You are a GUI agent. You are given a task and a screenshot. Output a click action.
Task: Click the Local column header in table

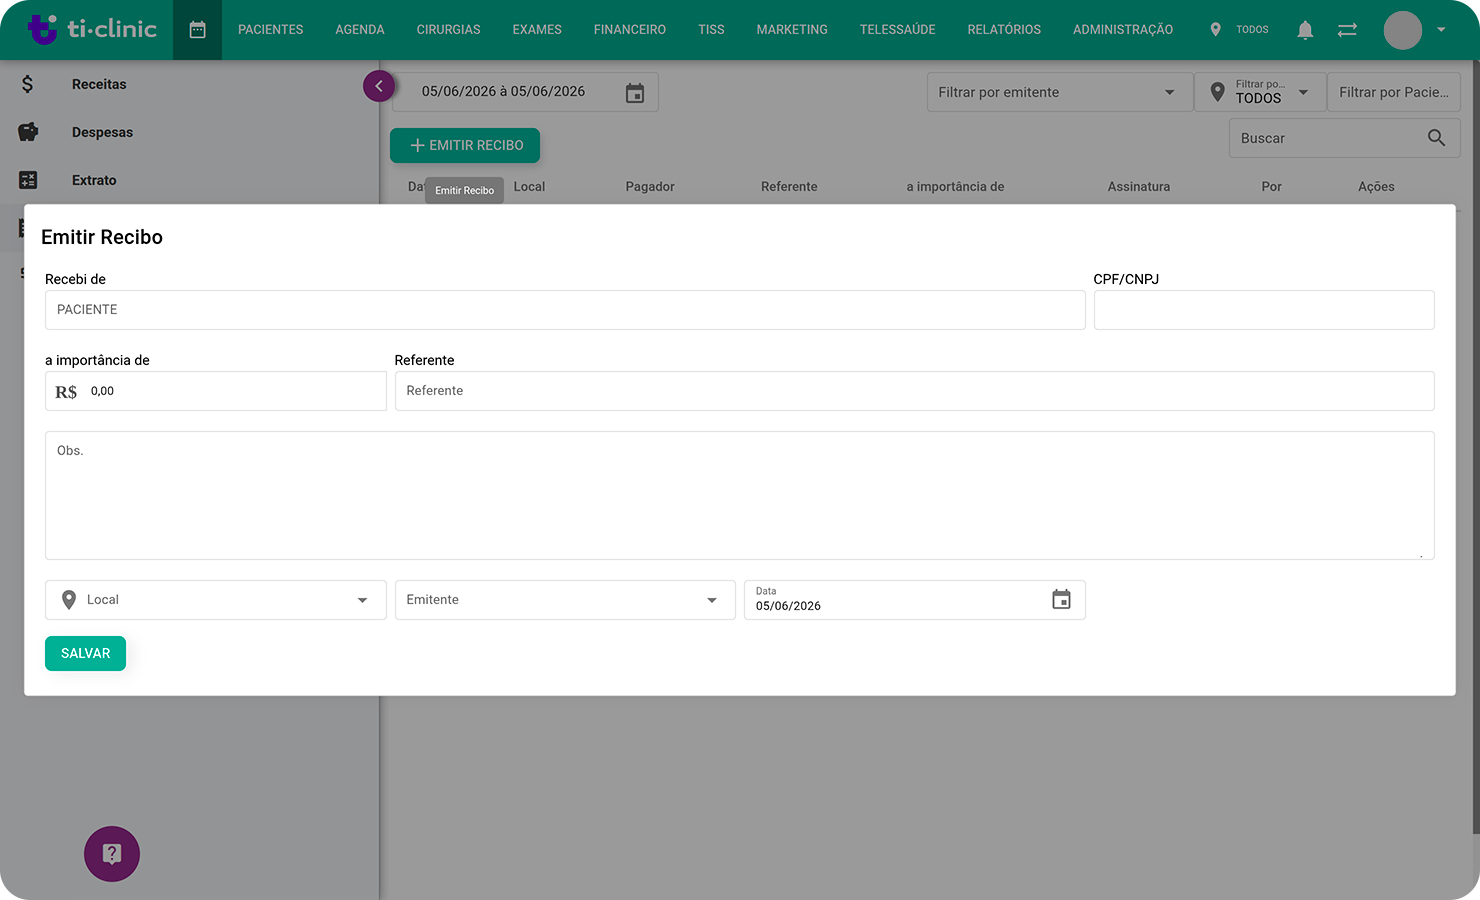point(529,187)
